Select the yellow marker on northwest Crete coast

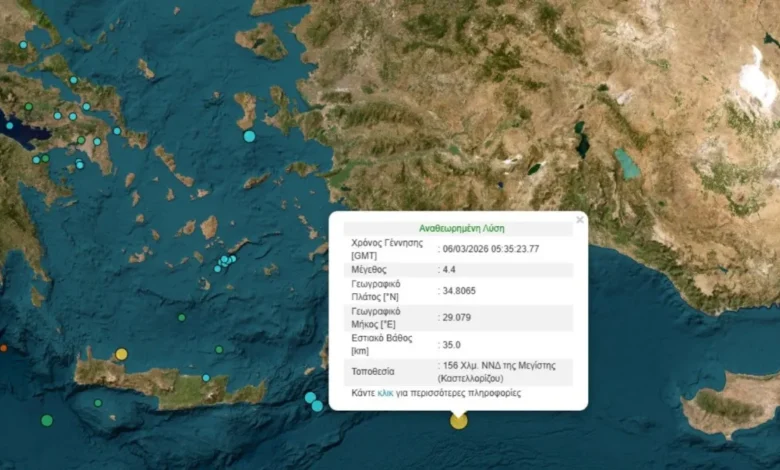(121, 354)
